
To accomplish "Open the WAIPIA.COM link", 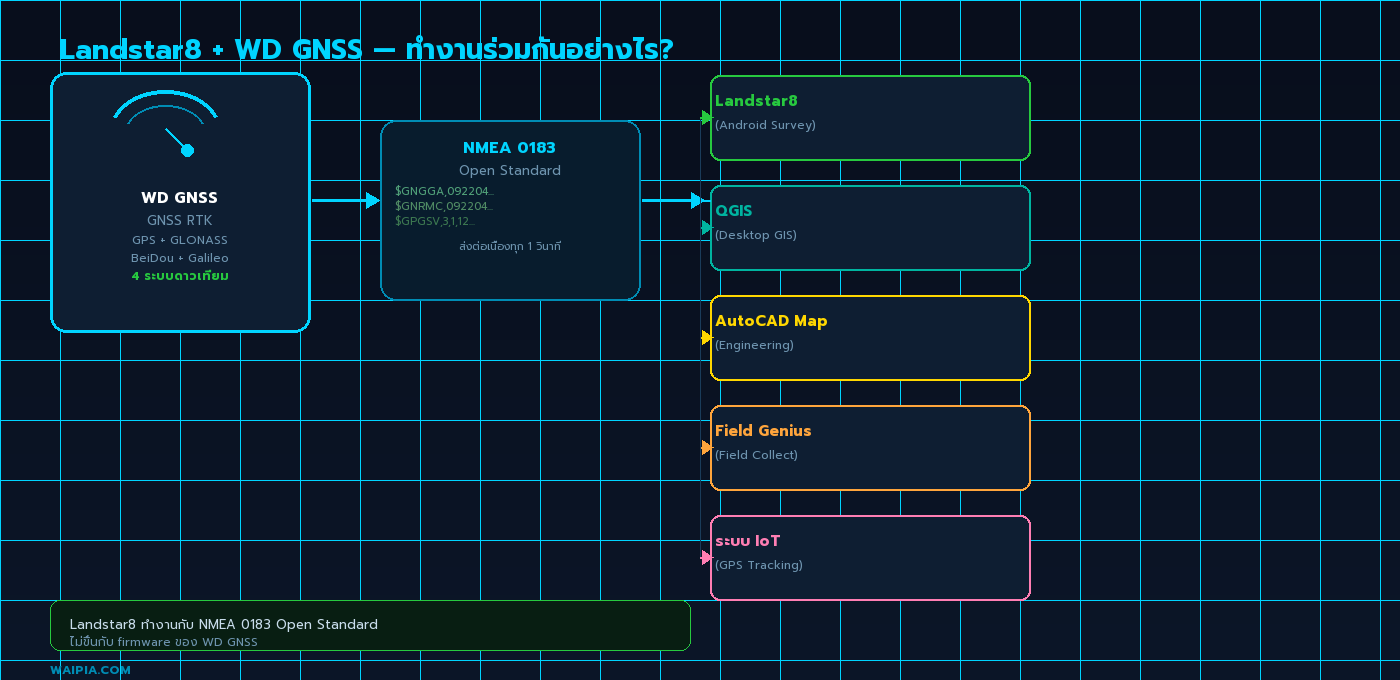I will [90, 670].
